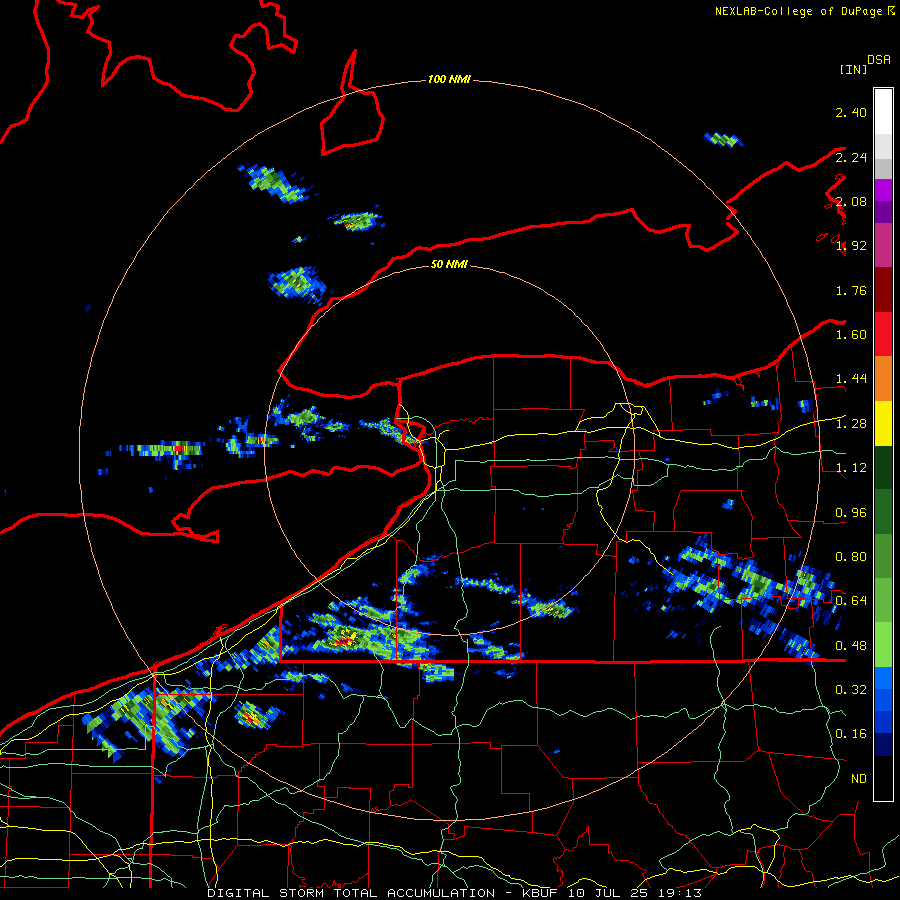Screen dimensions: 900x900
Task: Click the [IN] units label
Action: coord(853,69)
